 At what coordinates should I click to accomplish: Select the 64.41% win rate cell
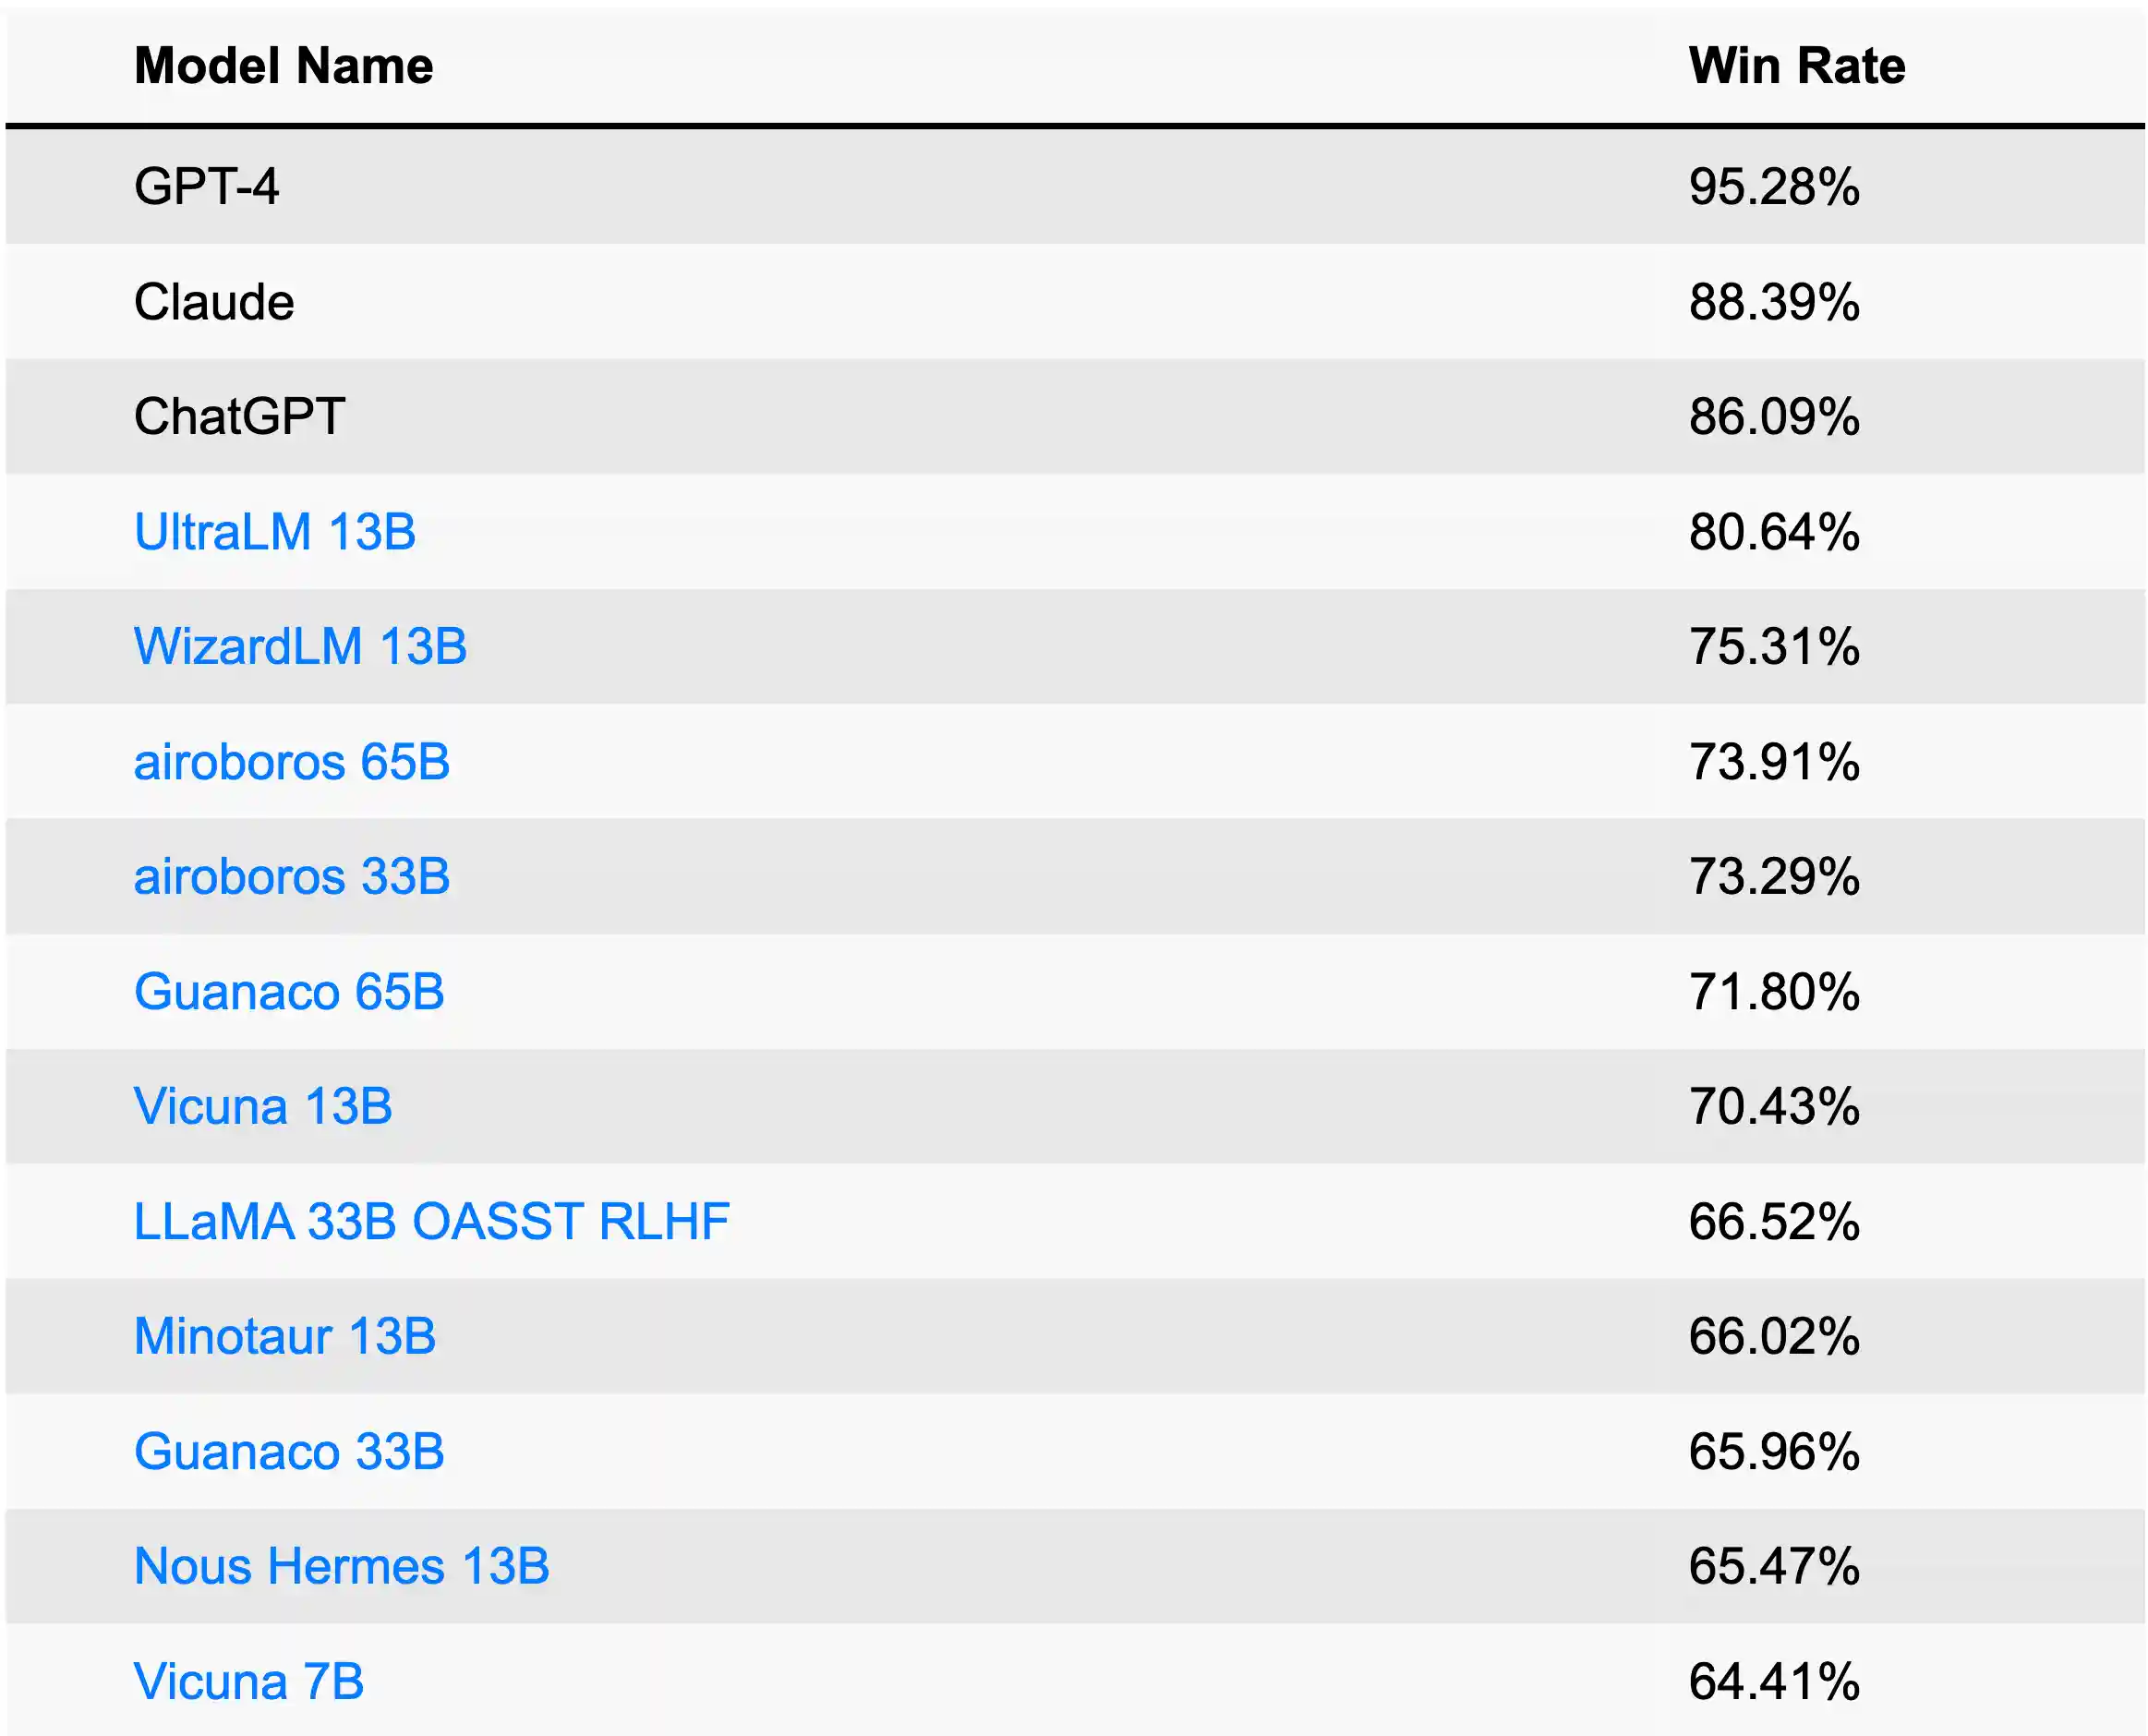coord(1773,1682)
